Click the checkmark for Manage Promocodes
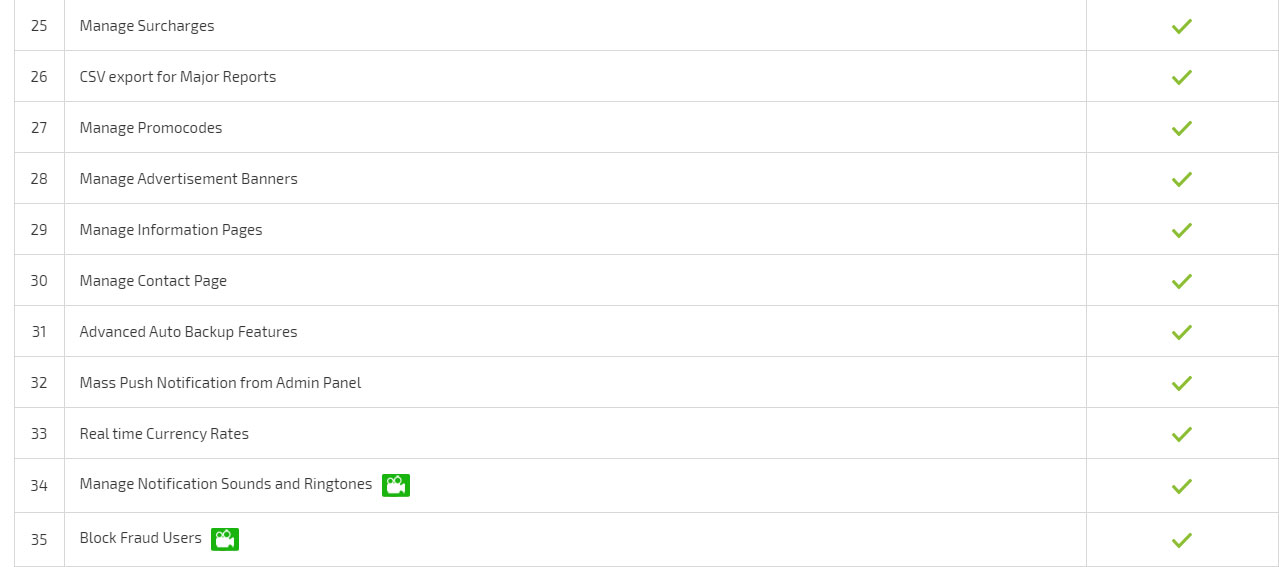 (1182, 128)
